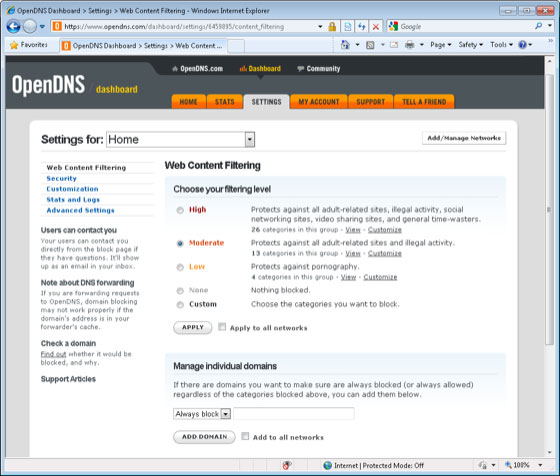The width and height of the screenshot is (560, 476).
Task: Open the Advanced Settings link
Action: tap(80, 210)
